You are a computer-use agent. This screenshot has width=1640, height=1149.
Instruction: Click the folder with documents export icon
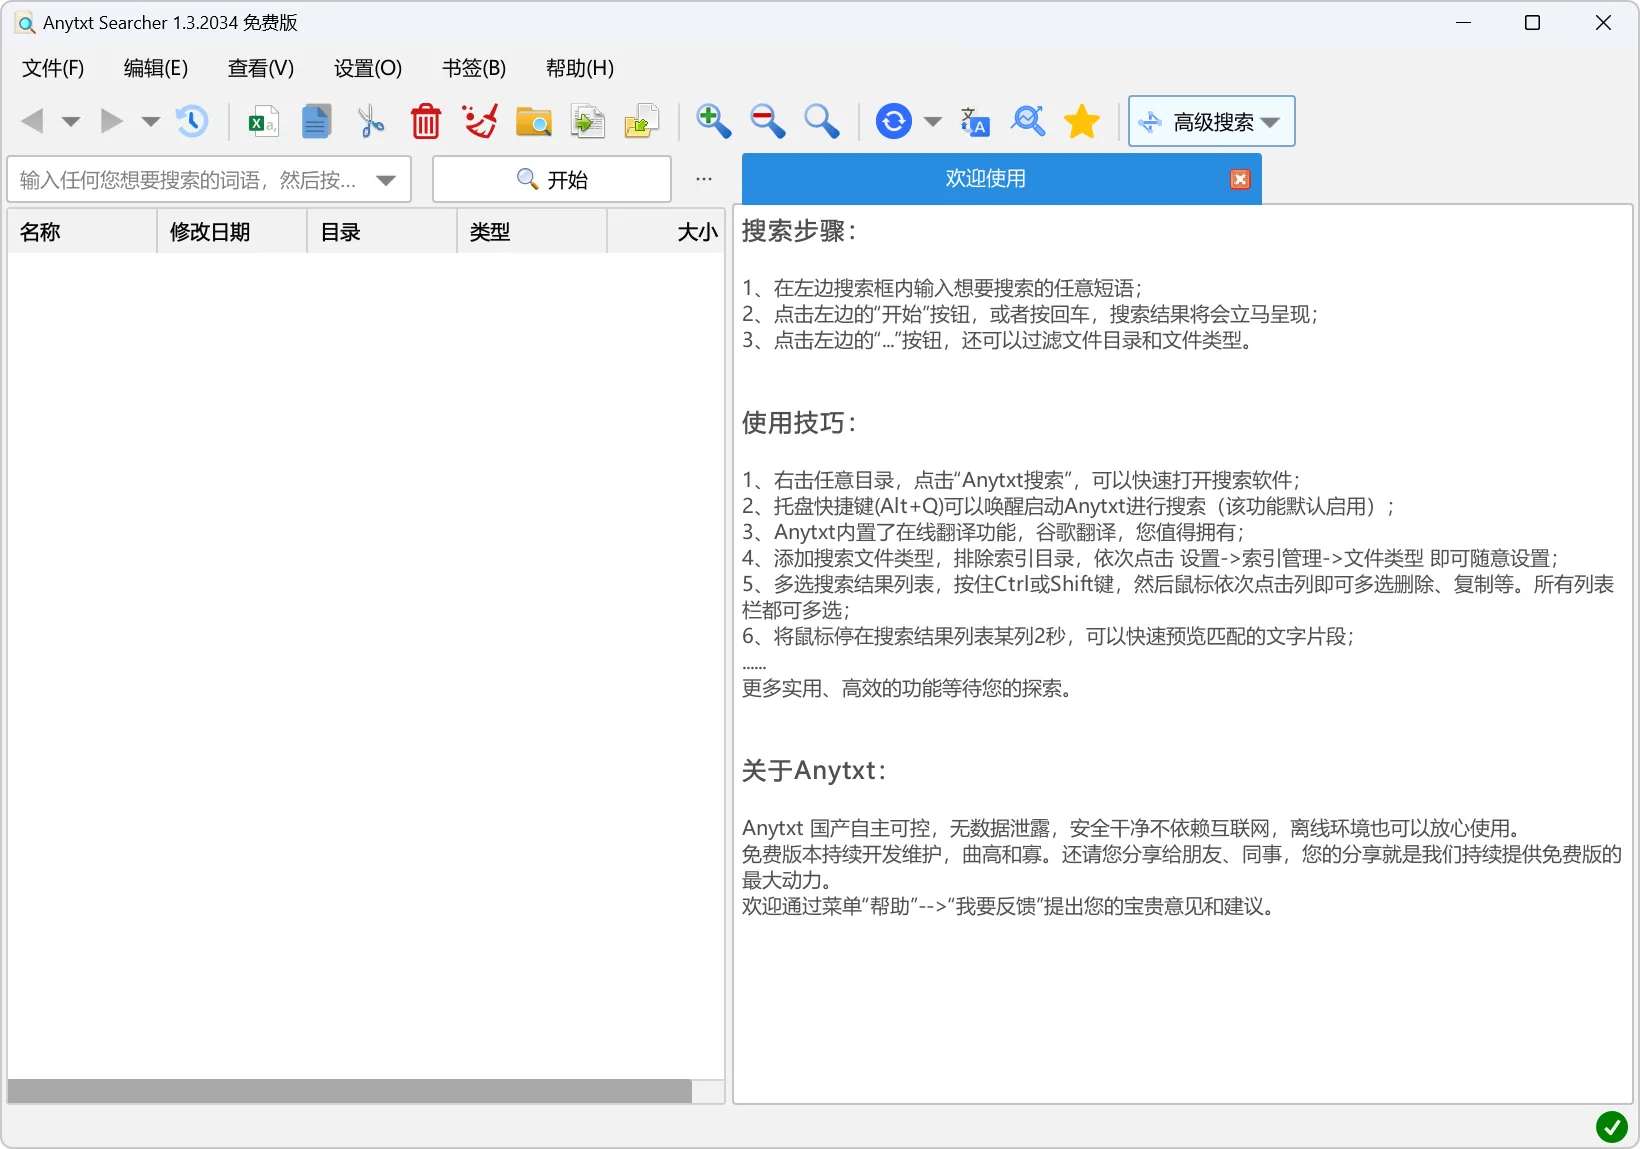[642, 122]
